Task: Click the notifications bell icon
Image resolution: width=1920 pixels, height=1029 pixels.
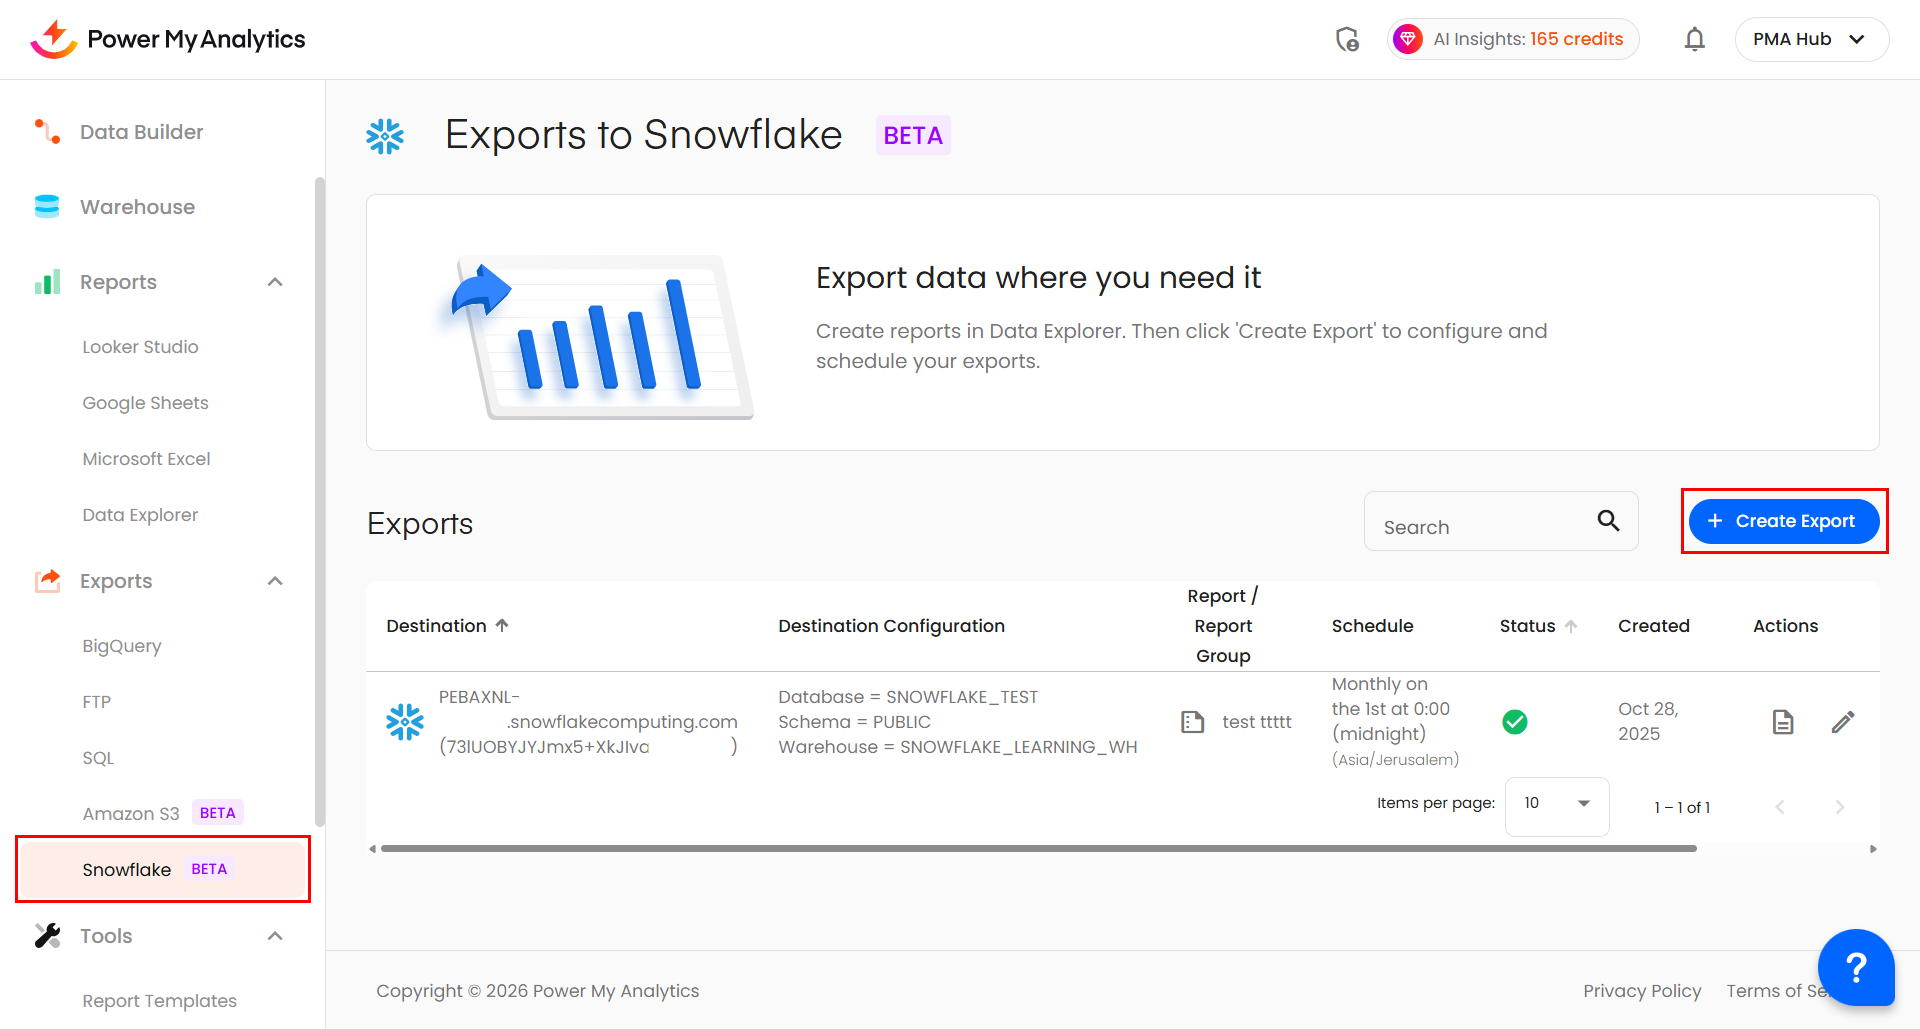Action: [1694, 39]
